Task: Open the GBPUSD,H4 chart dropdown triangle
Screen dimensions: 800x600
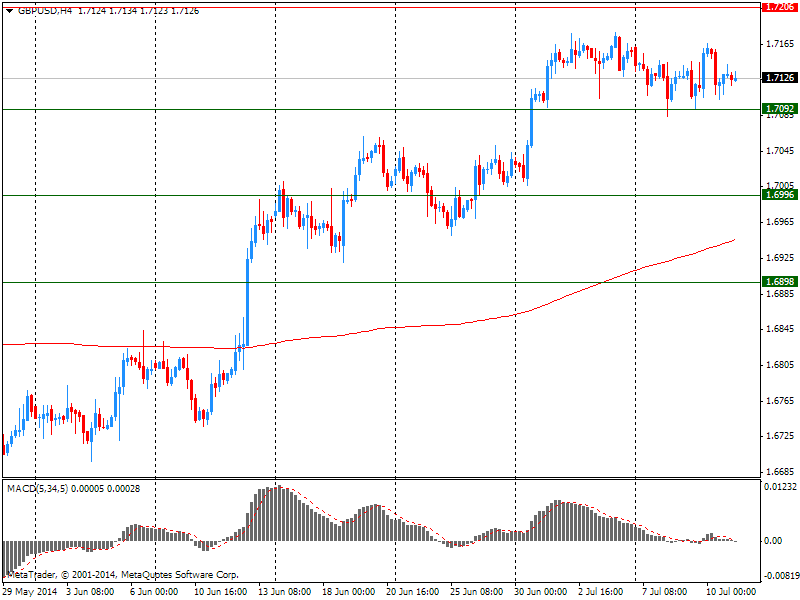Action: click(x=9, y=11)
